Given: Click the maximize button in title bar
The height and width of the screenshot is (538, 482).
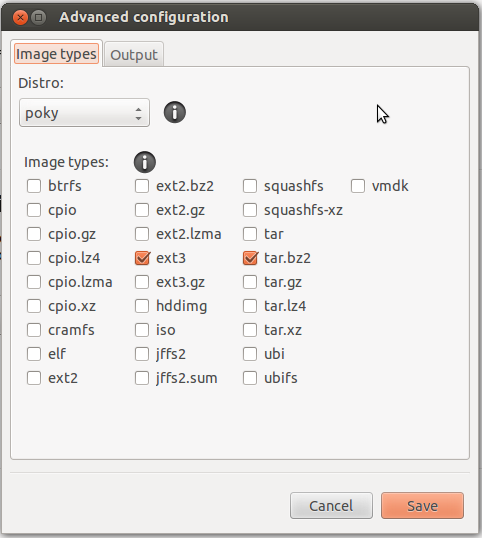Looking at the screenshot, I should click(39, 17).
